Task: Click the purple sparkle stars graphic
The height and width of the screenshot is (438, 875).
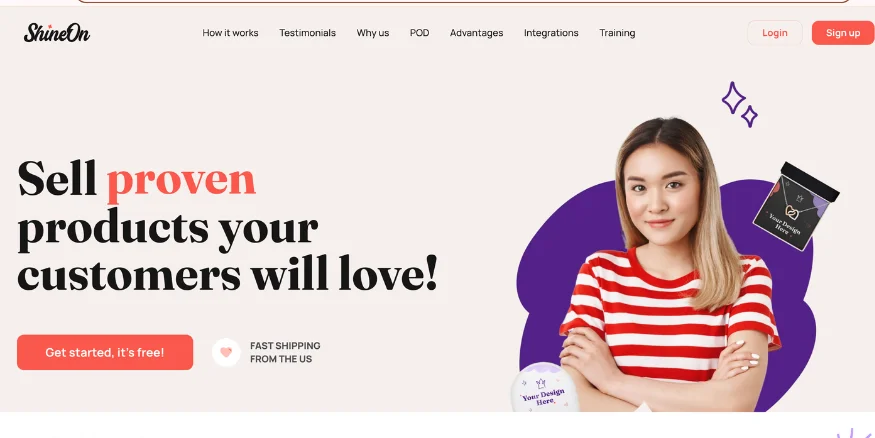Action: 739,104
